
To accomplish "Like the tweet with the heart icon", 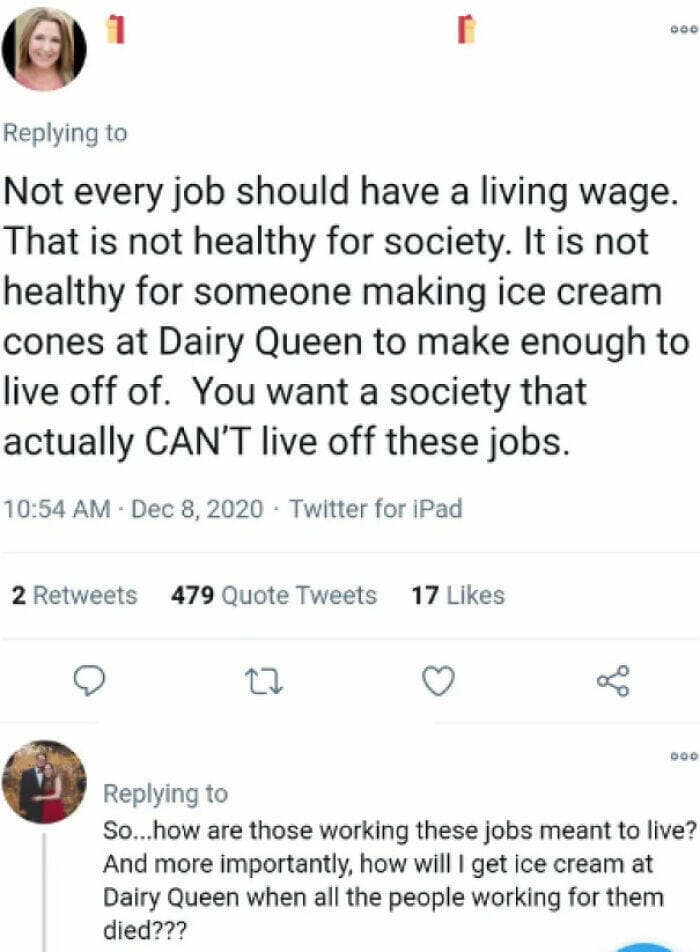I will coord(437,681).
